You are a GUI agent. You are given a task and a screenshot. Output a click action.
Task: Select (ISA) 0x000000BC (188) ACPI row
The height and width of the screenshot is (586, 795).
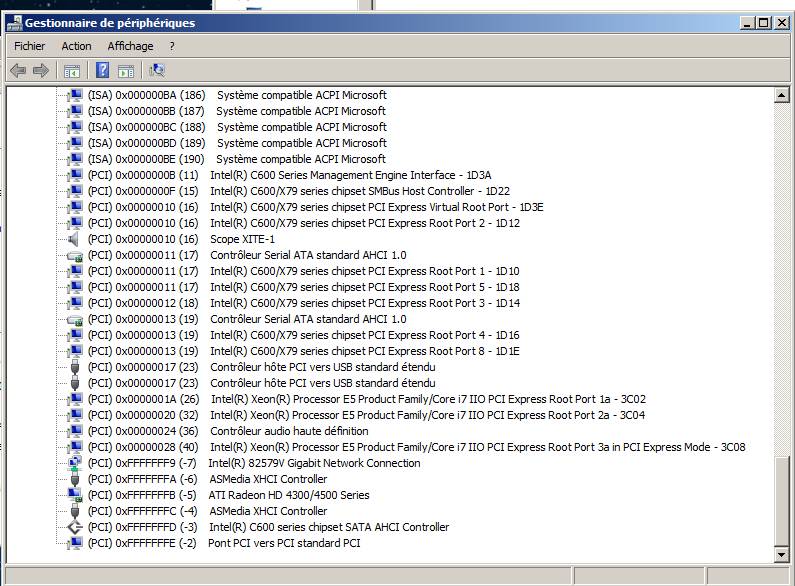click(237, 127)
